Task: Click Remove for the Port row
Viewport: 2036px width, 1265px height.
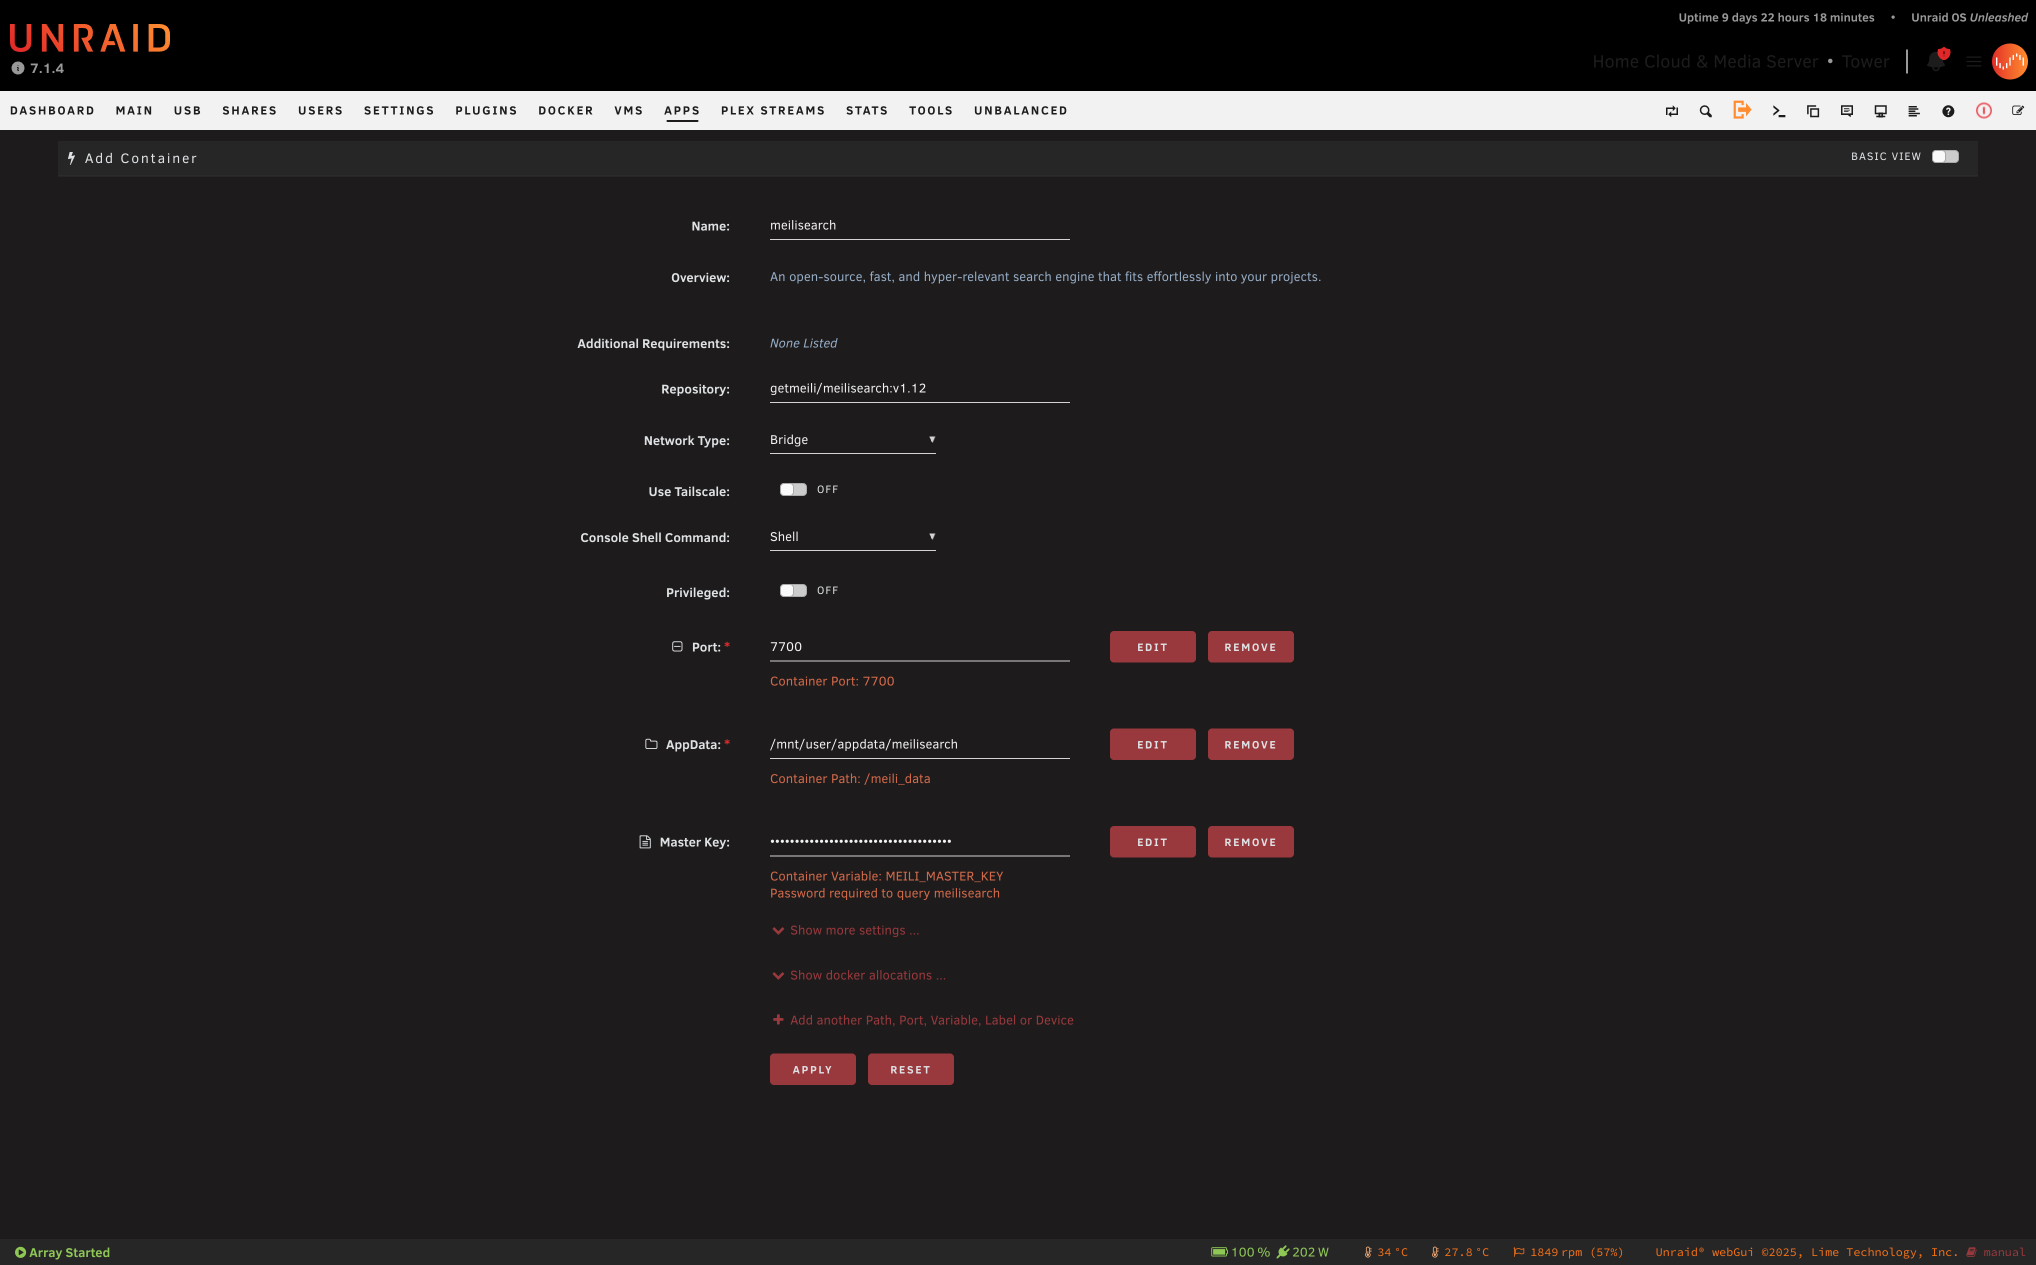Action: (1251, 647)
